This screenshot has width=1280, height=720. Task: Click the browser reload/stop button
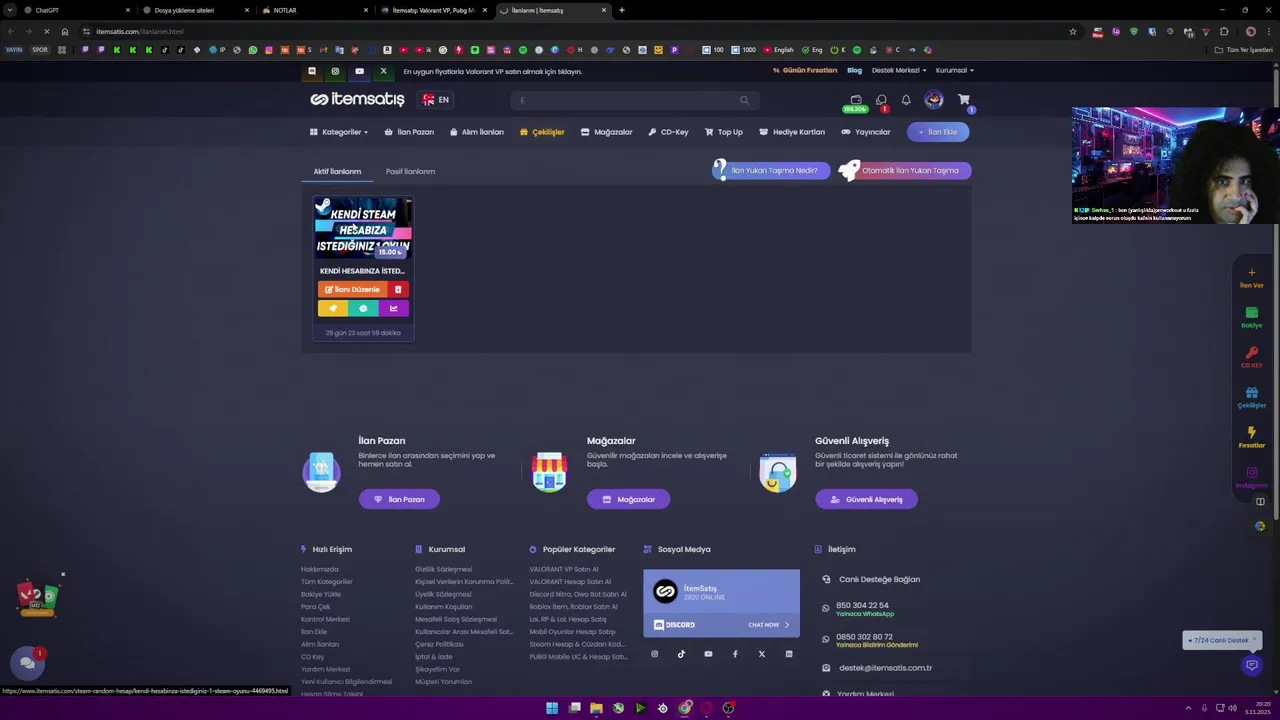47,31
